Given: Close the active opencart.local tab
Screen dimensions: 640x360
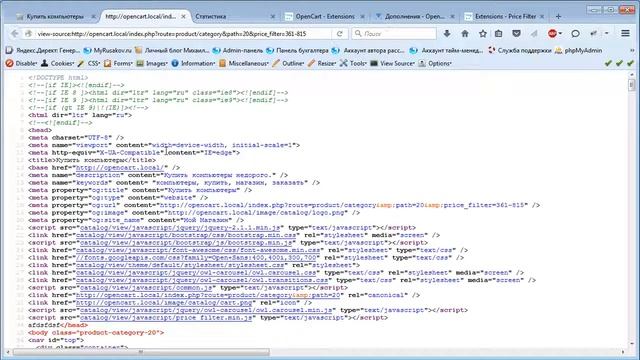Looking at the screenshot, I should tap(183, 16).
